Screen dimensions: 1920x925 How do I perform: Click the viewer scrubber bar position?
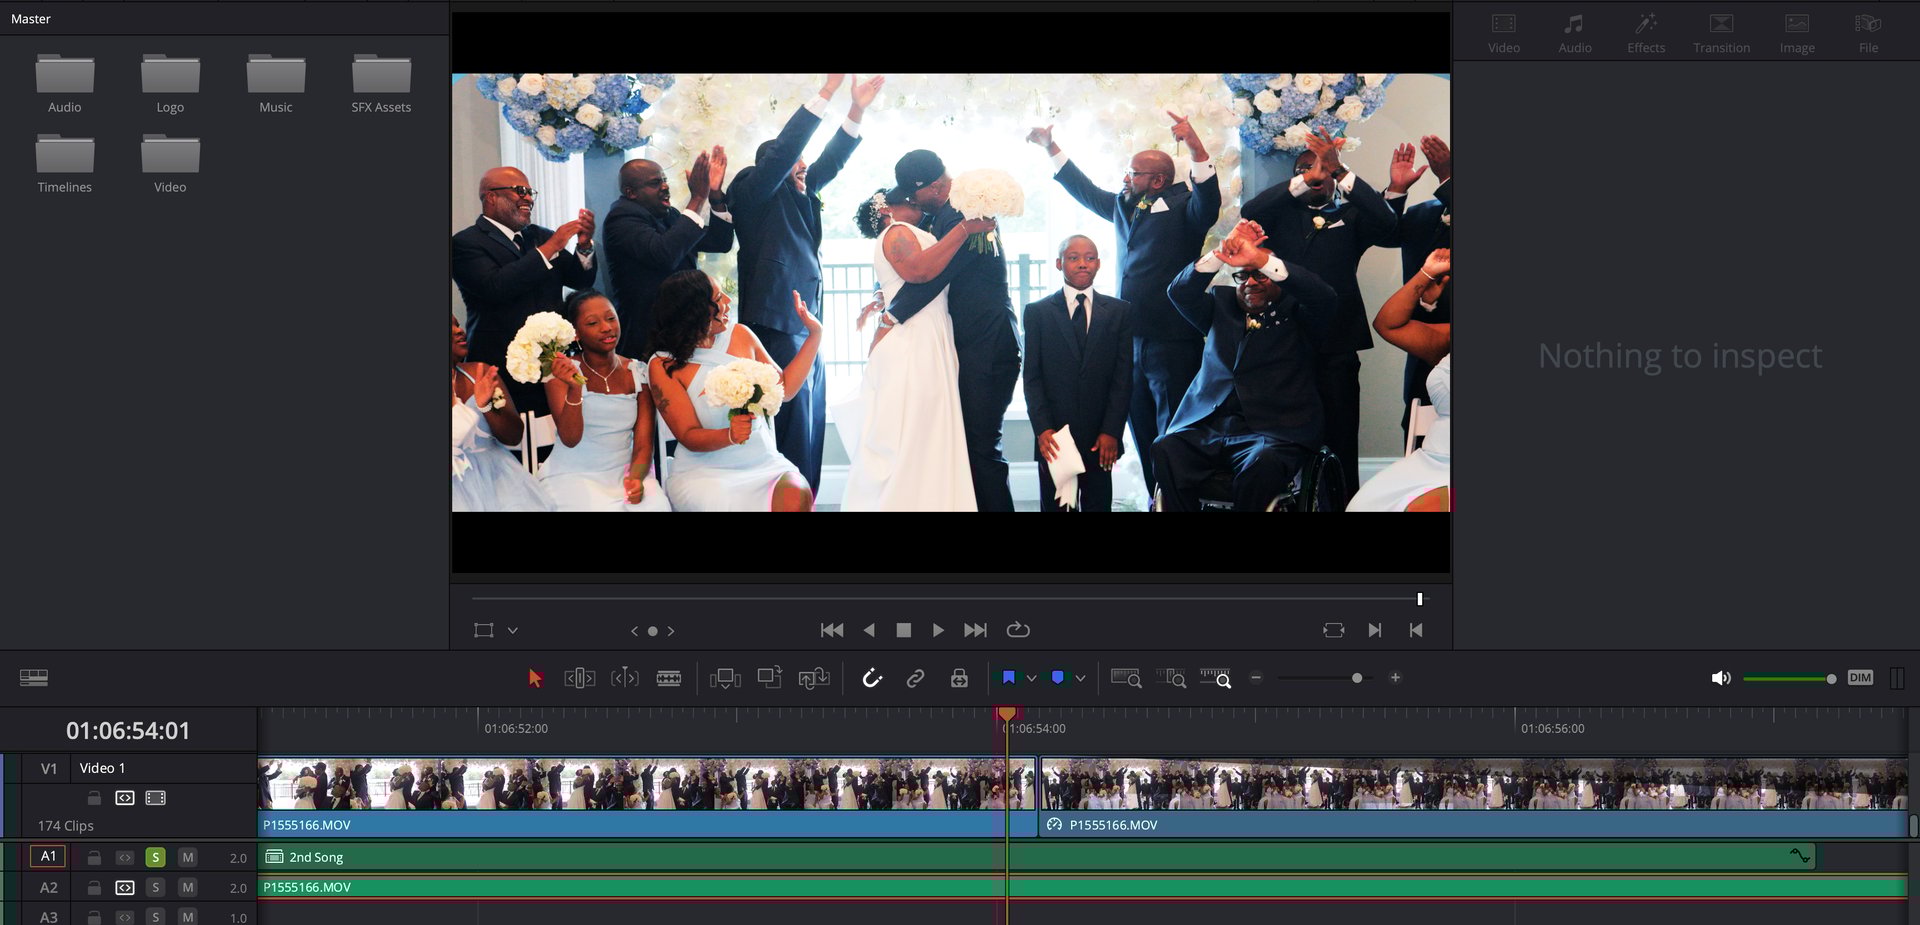(x=1420, y=599)
